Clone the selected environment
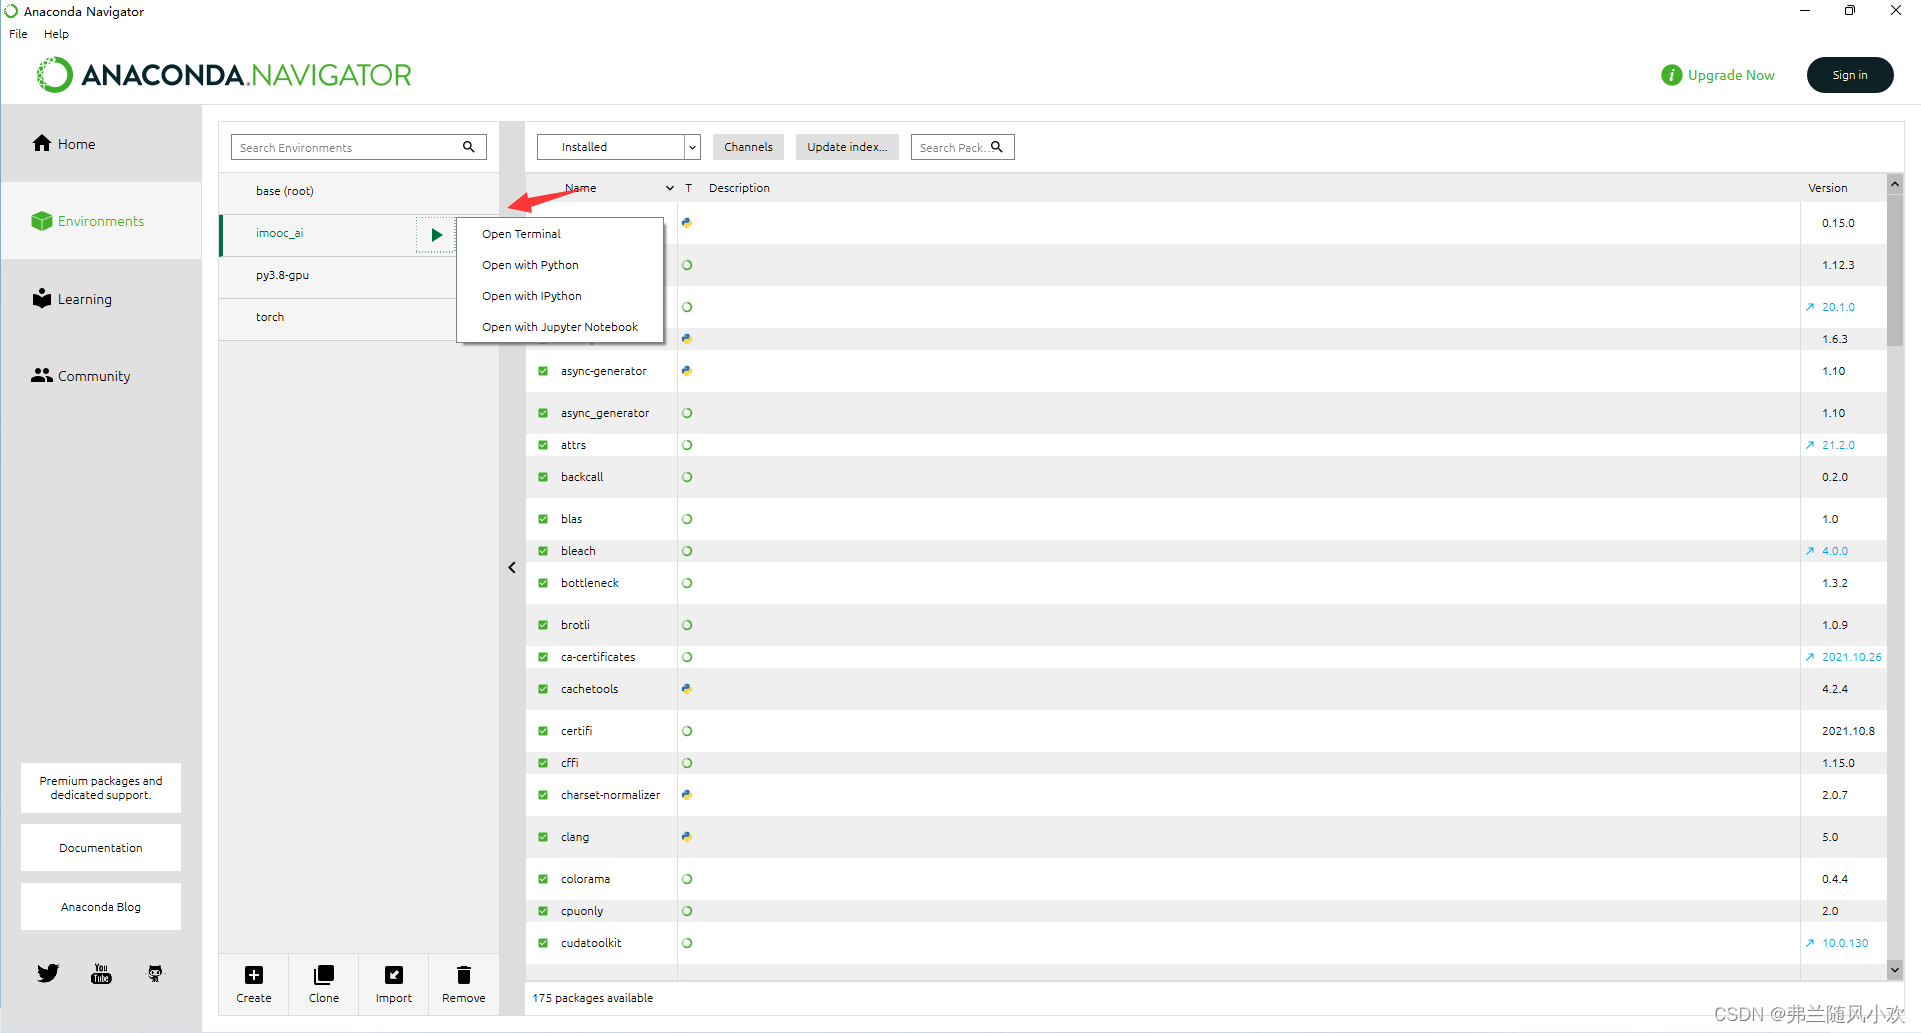 coord(324,984)
